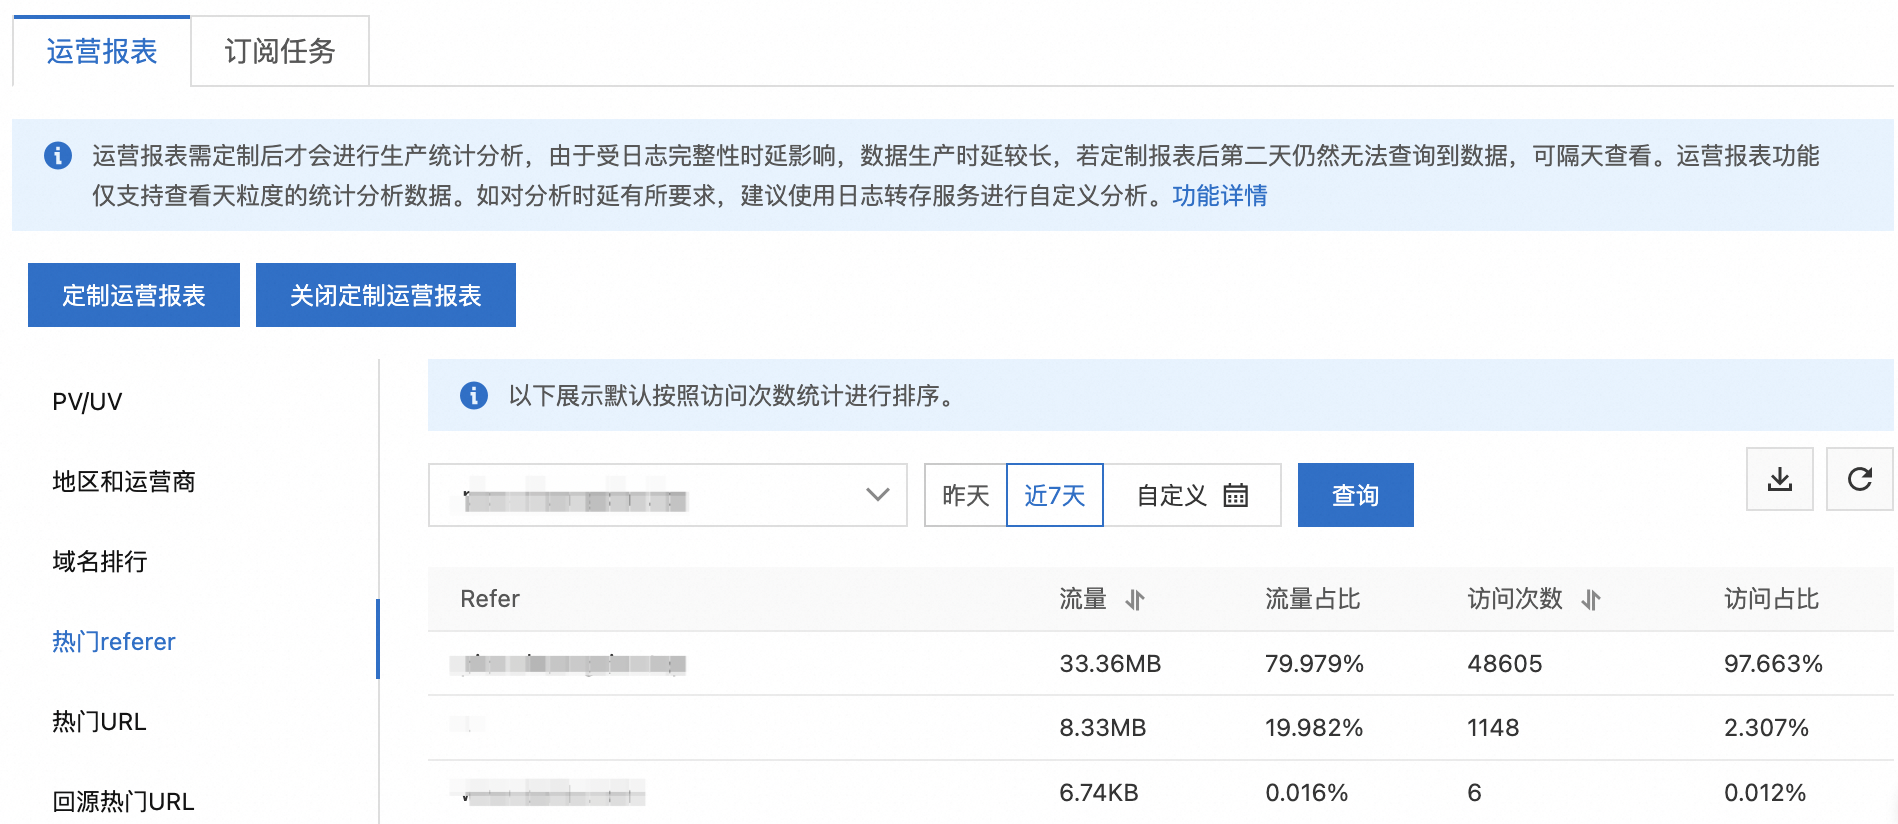
Task: Open the 热门URL section
Action: click(99, 722)
